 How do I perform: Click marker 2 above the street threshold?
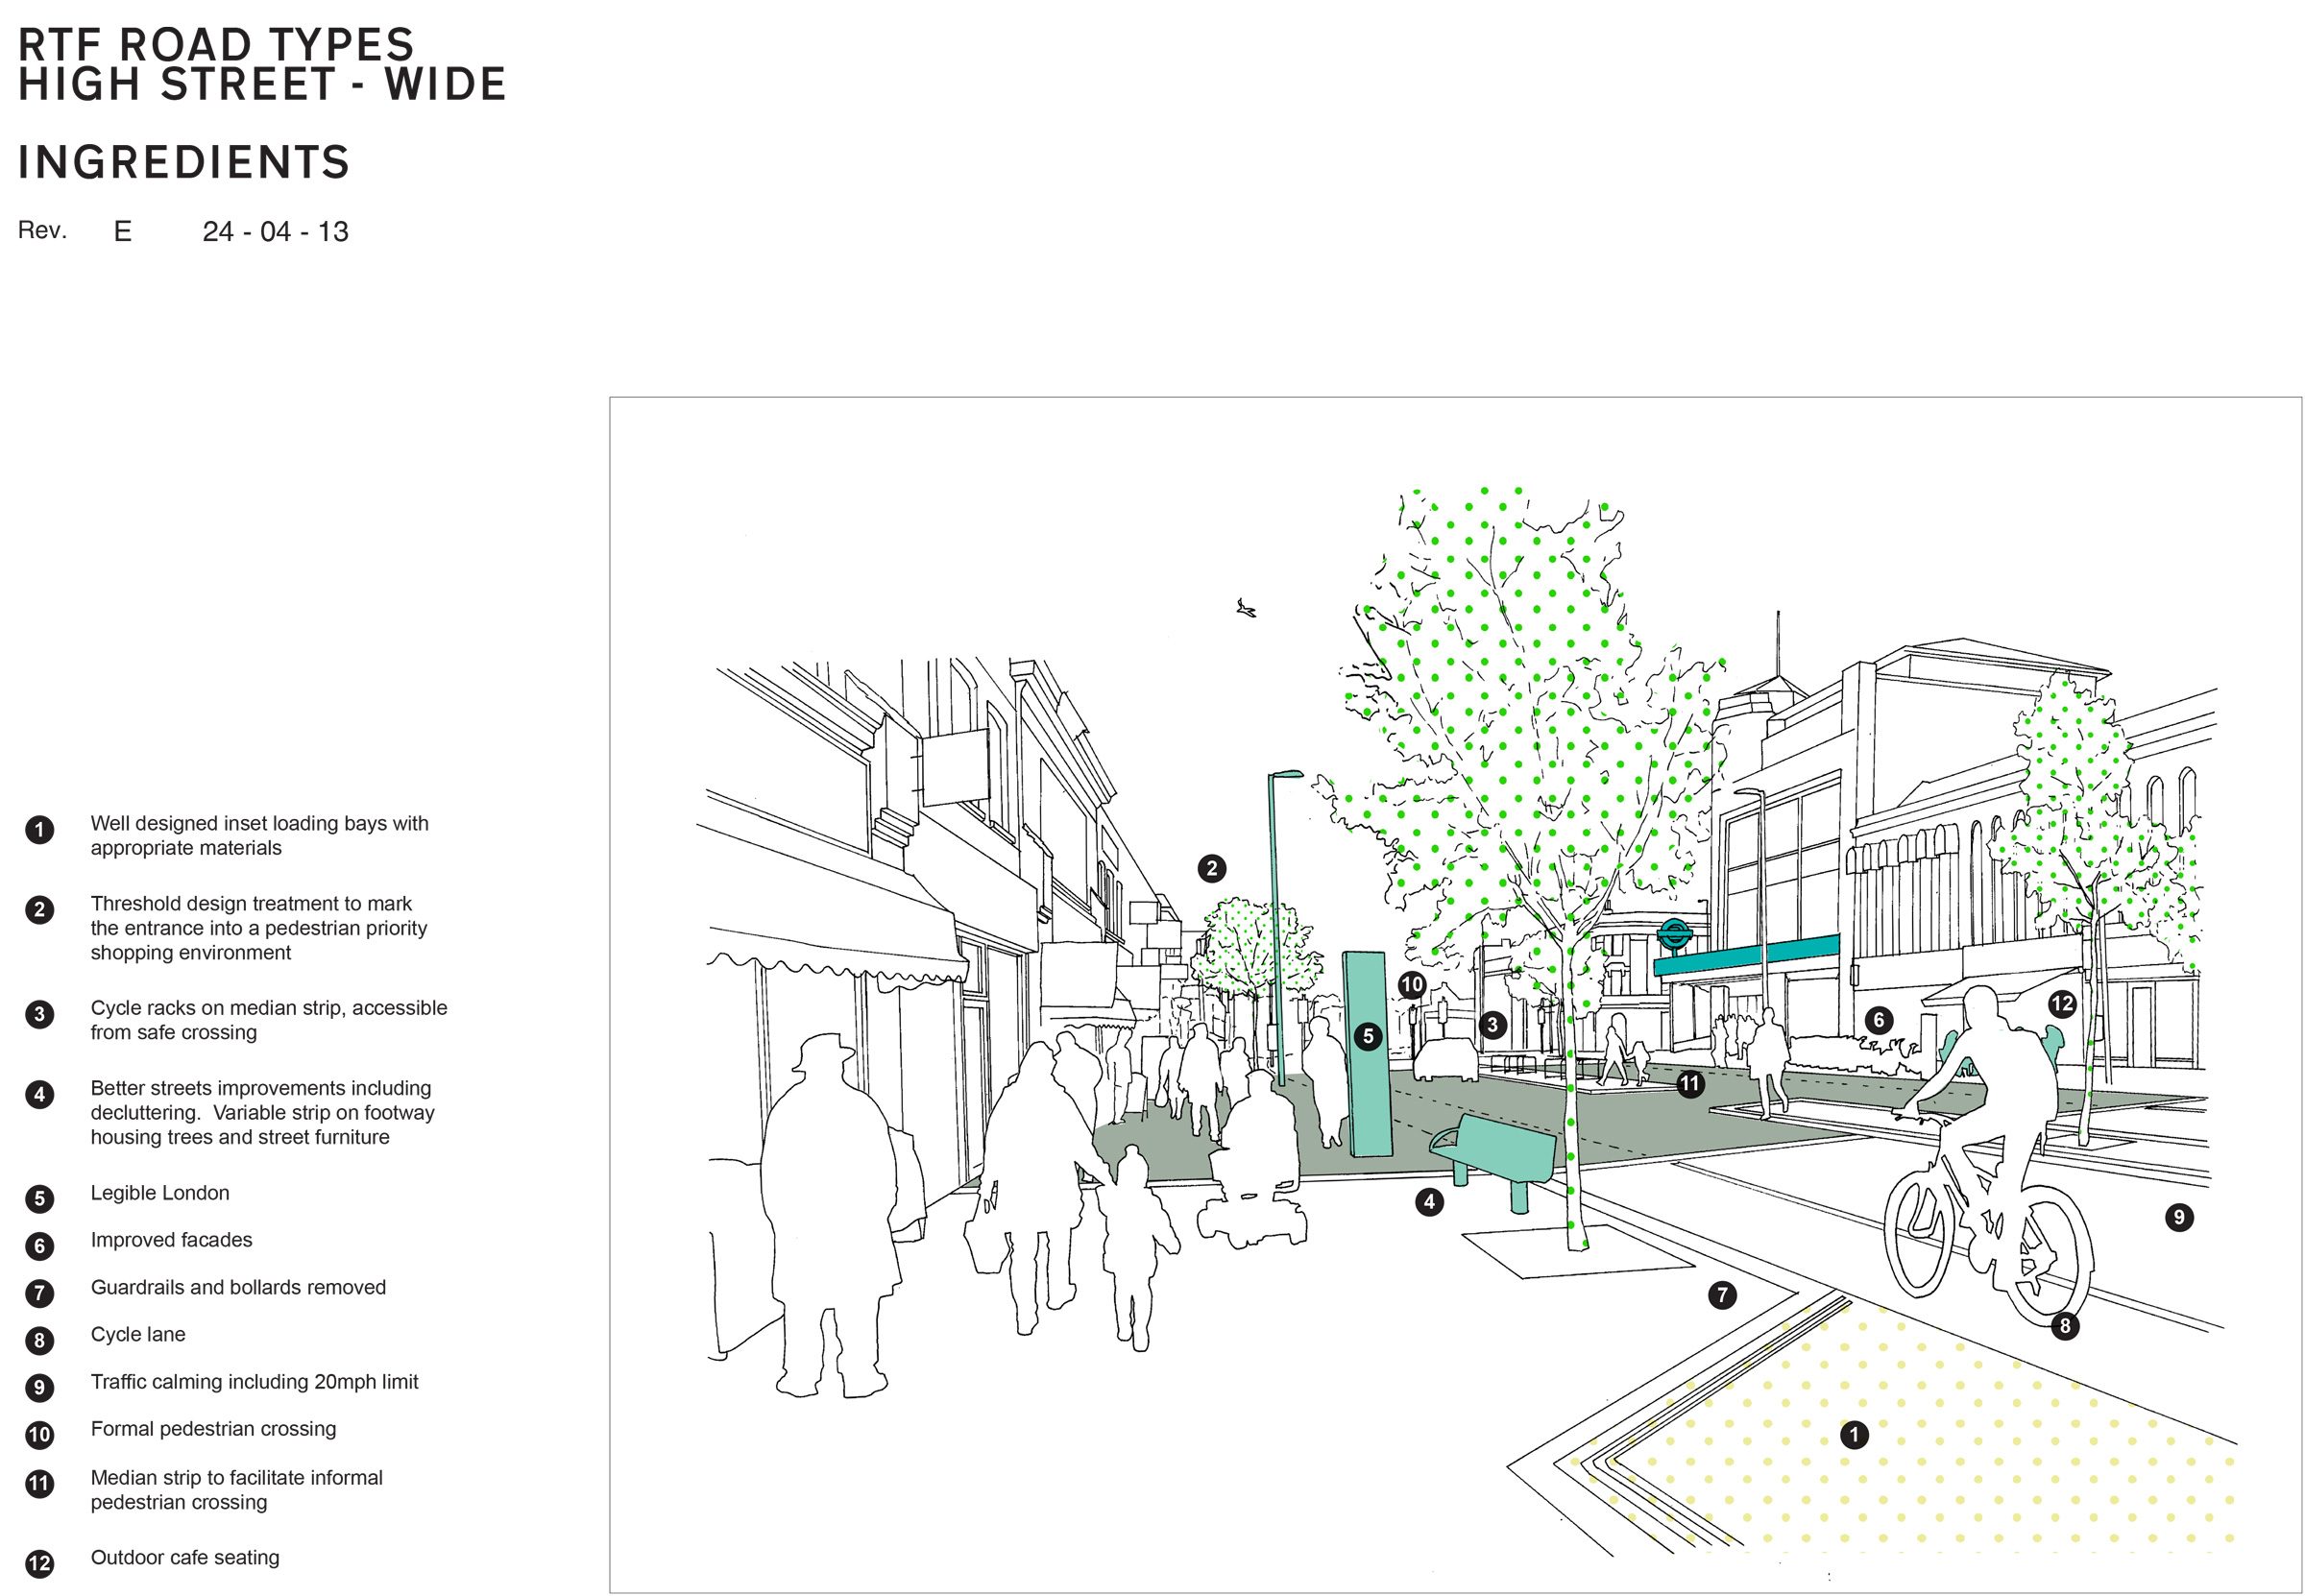coord(1212,868)
